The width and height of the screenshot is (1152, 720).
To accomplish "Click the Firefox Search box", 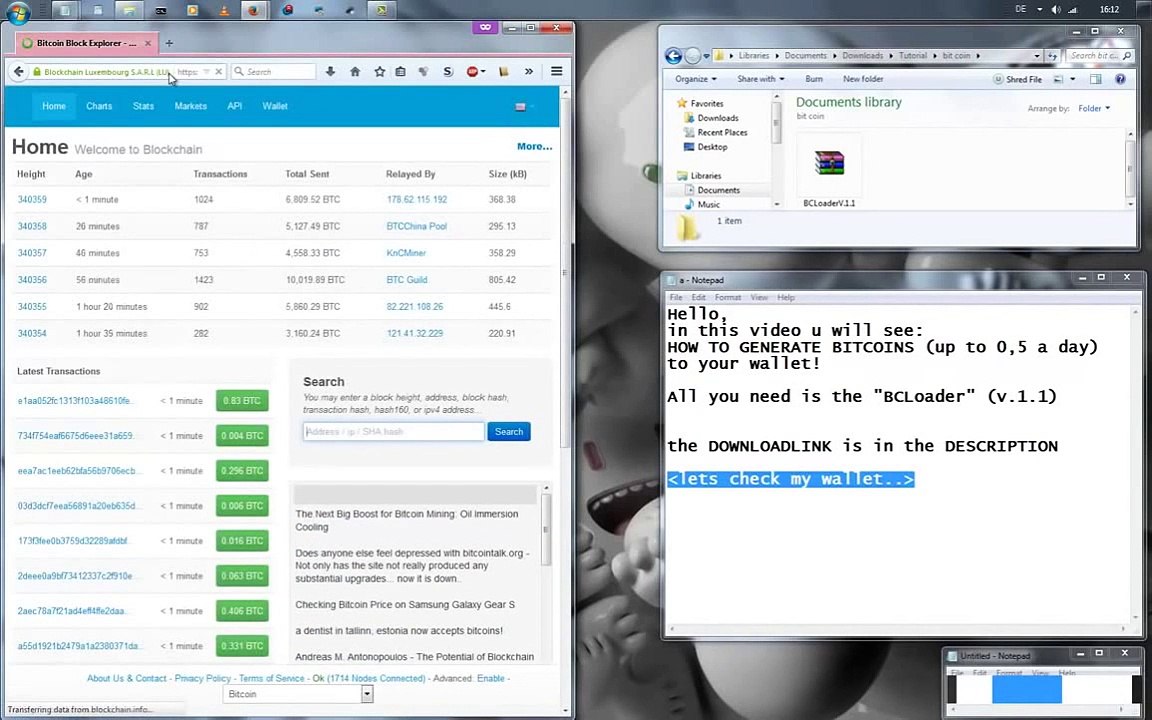I will [x=273, y=71].
